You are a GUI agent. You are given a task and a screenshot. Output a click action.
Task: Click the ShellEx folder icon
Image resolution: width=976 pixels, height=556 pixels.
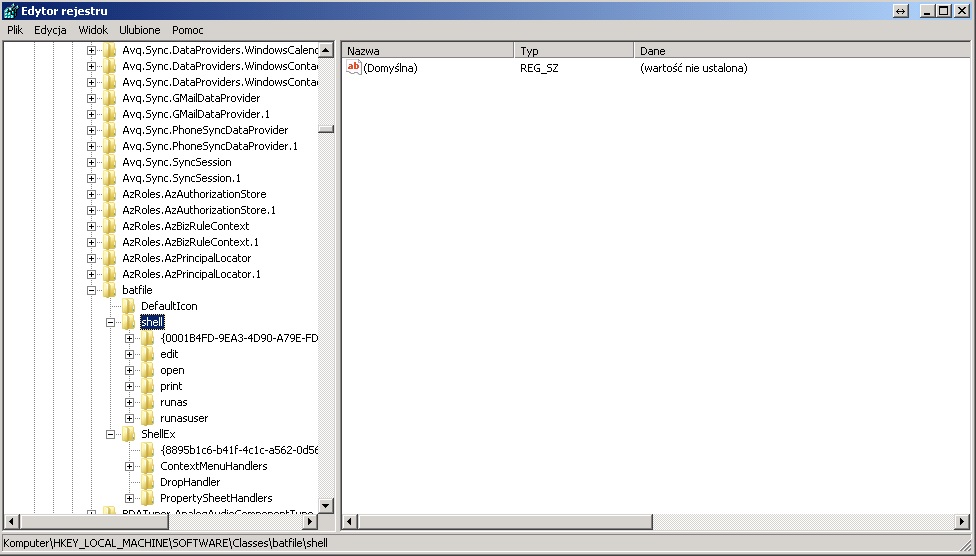click(128, 434)
